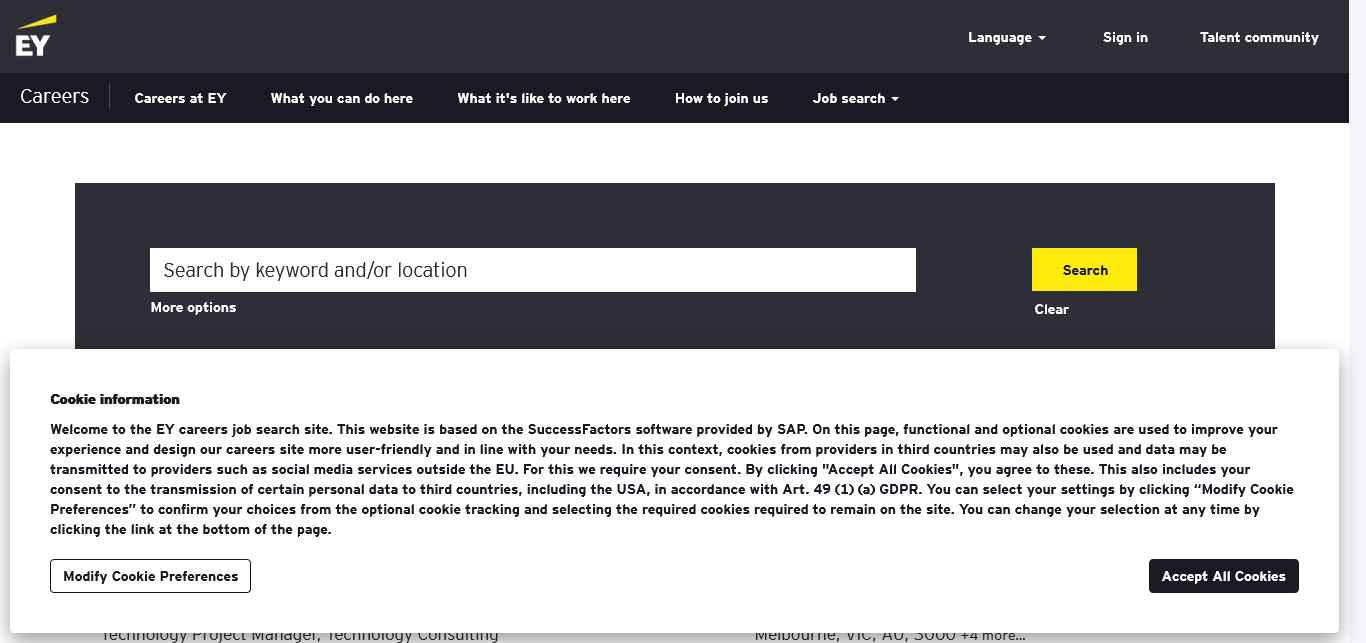This screenshot has height=643, width=1366.
Task: Focus the keyword and location search field
Action: click(x=532, y=270)
